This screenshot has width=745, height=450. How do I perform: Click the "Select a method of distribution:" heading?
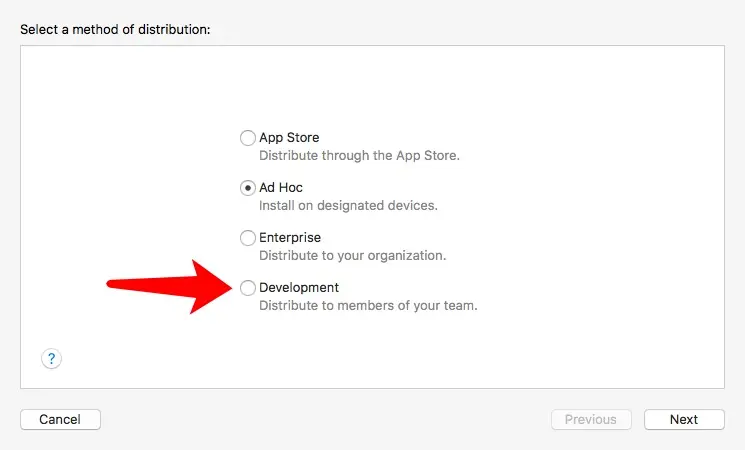[115, 30]
